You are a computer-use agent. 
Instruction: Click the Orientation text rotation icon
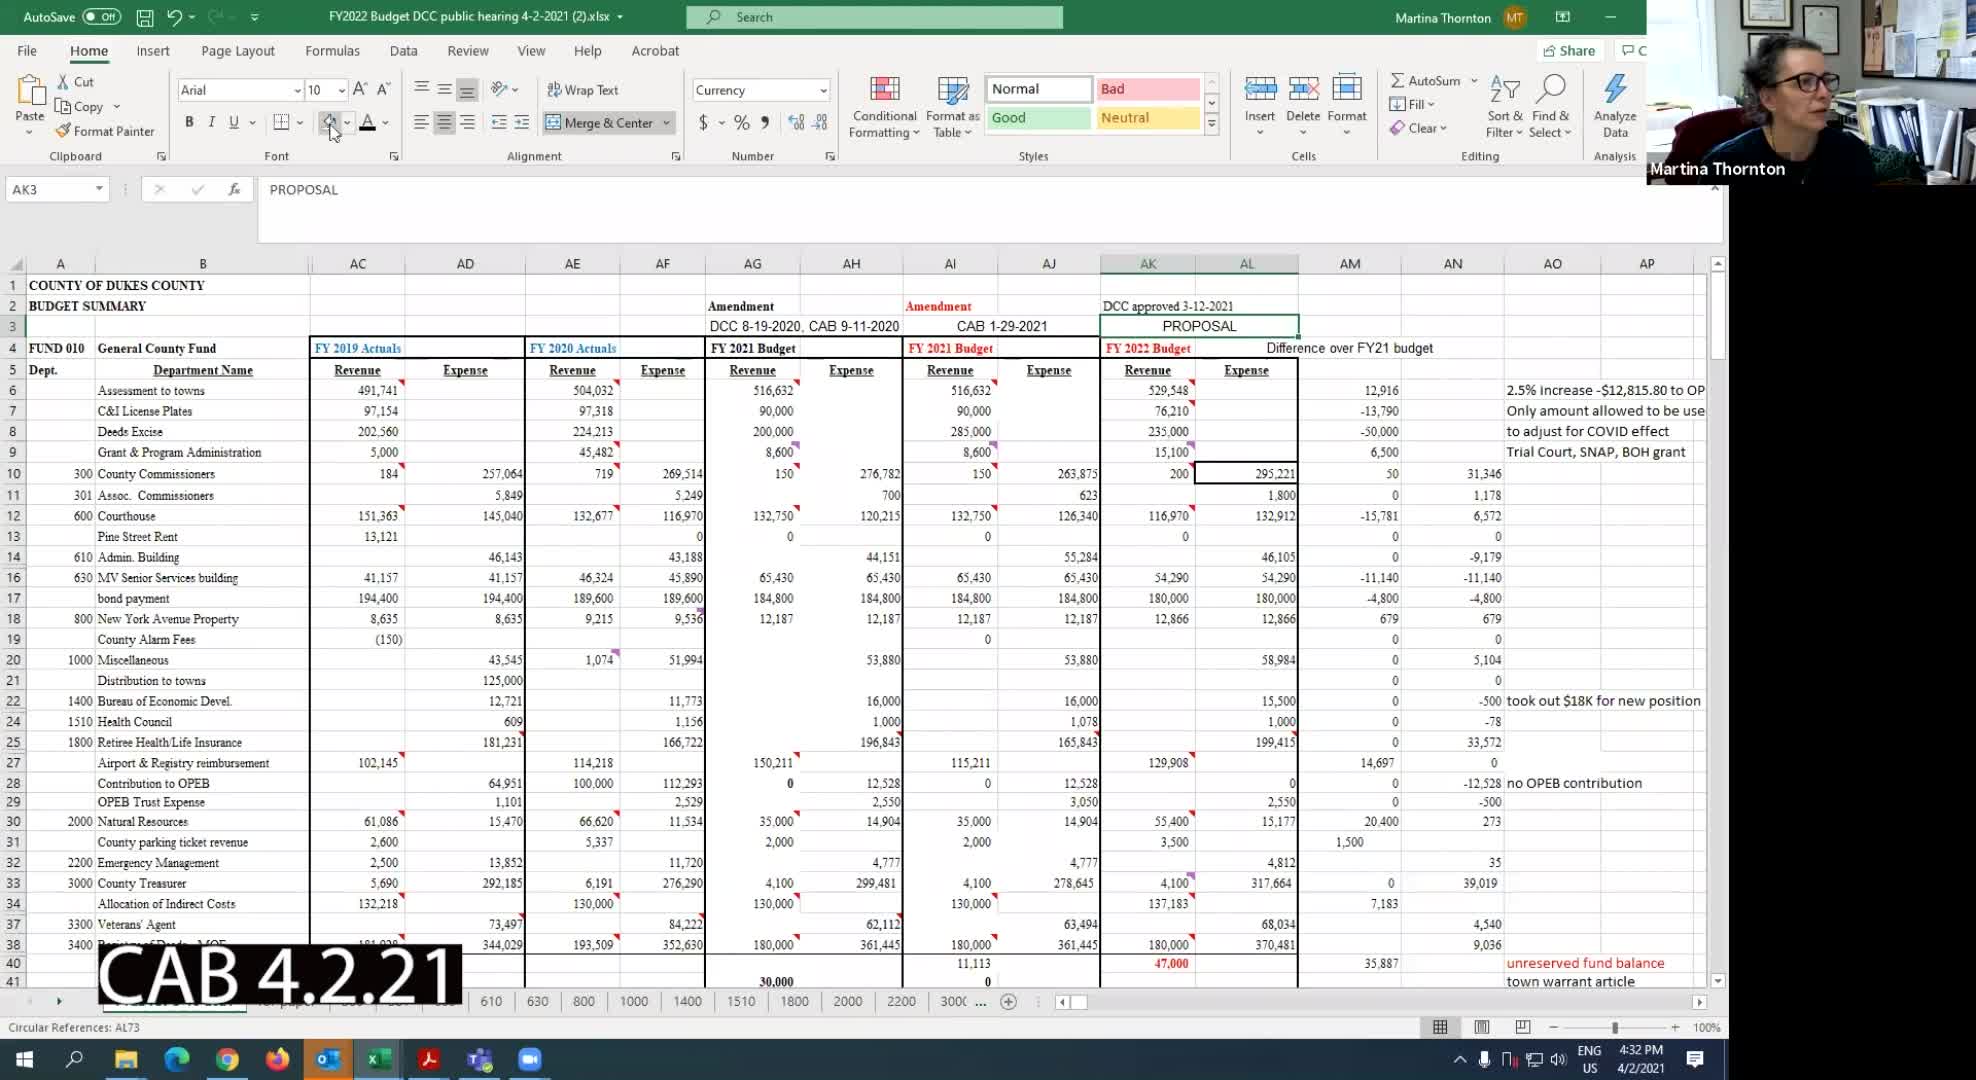(x=500, y=89)
